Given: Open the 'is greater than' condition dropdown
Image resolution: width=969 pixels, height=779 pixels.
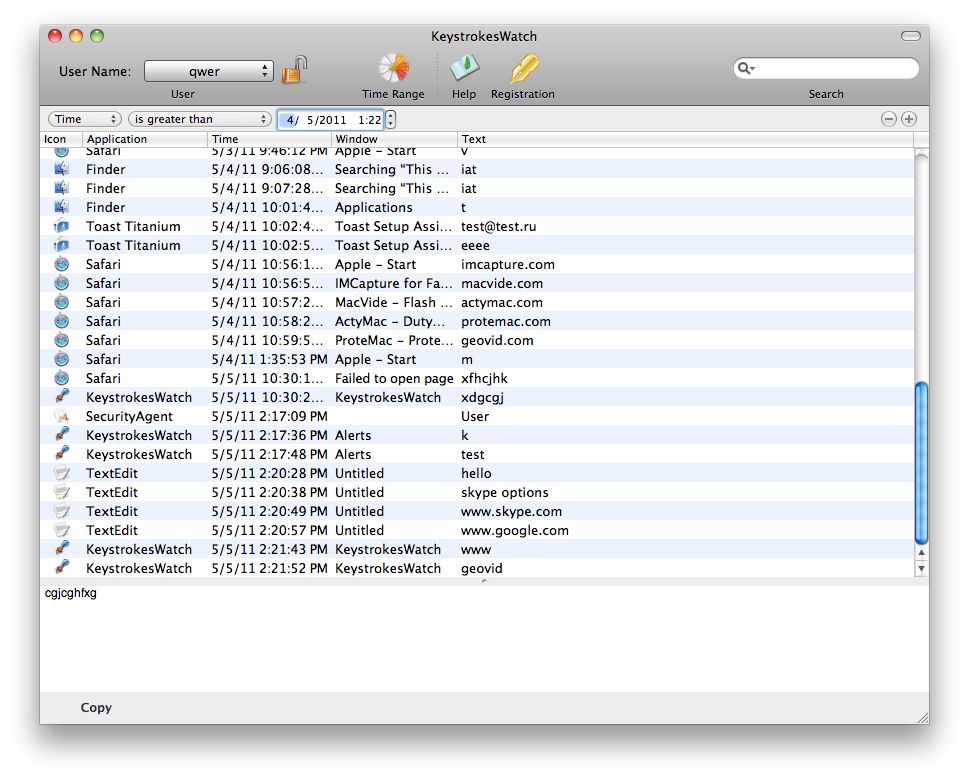Looking at the screenshot, I should point(200,119).
